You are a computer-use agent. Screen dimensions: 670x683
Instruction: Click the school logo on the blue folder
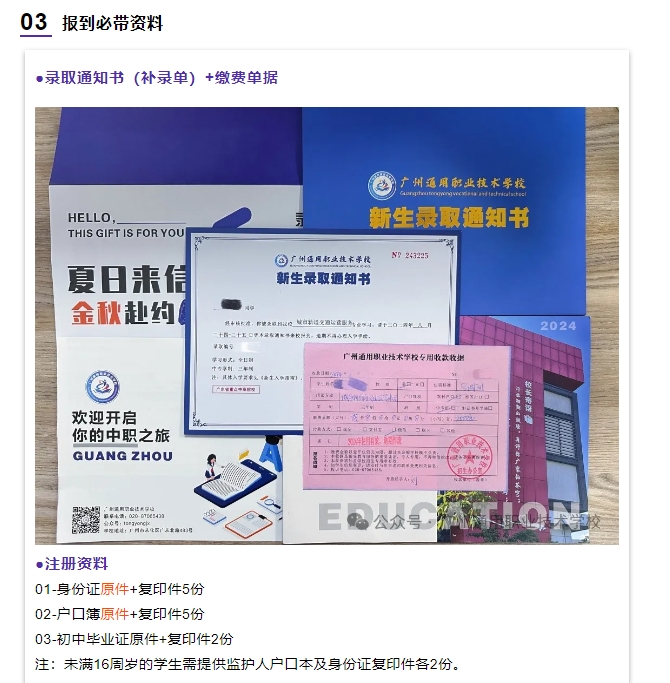coord(382,186)
